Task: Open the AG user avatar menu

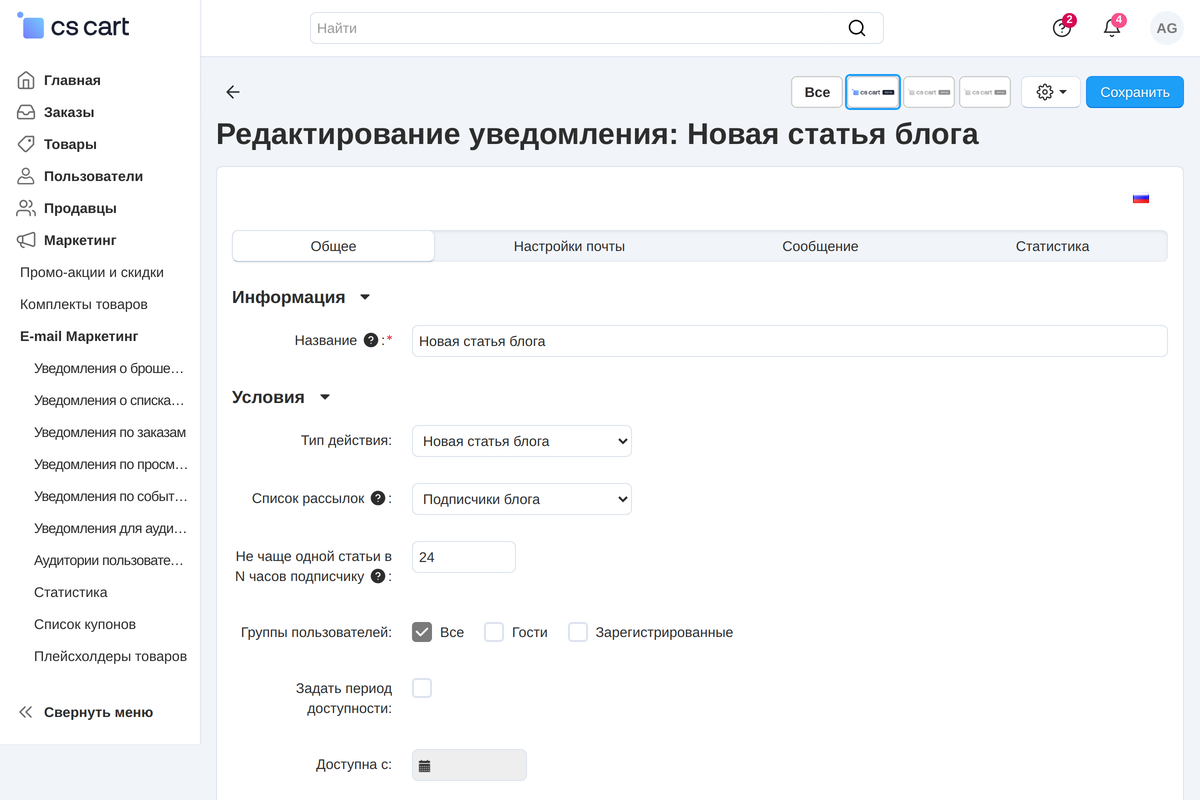Action: [x=1167, y=28]
